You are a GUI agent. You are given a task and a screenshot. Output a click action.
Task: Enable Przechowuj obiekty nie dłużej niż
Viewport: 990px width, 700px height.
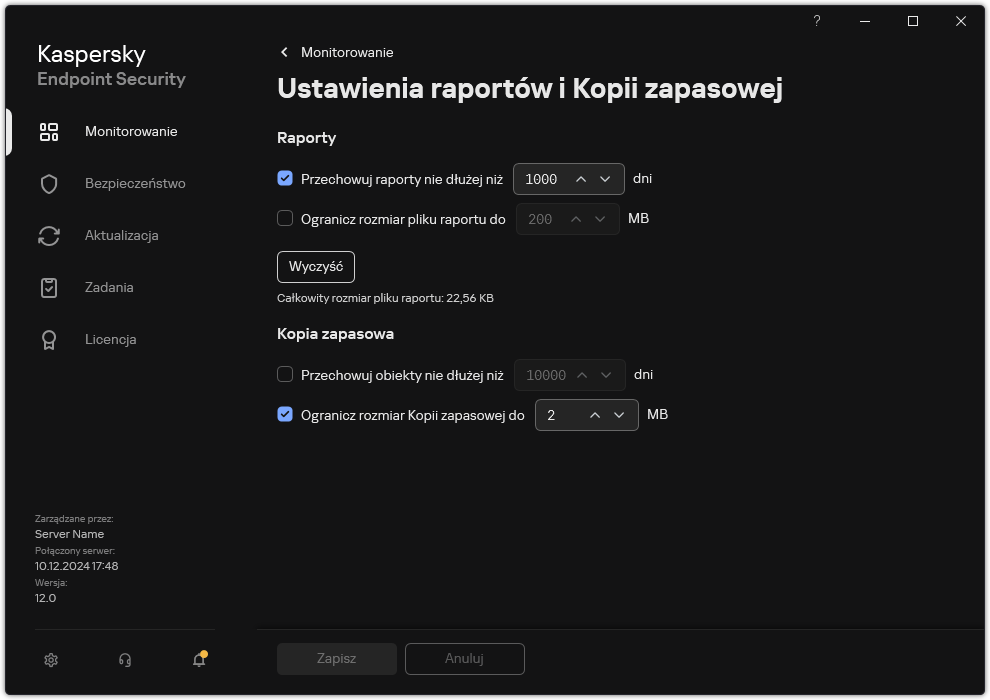click(286, 375)
